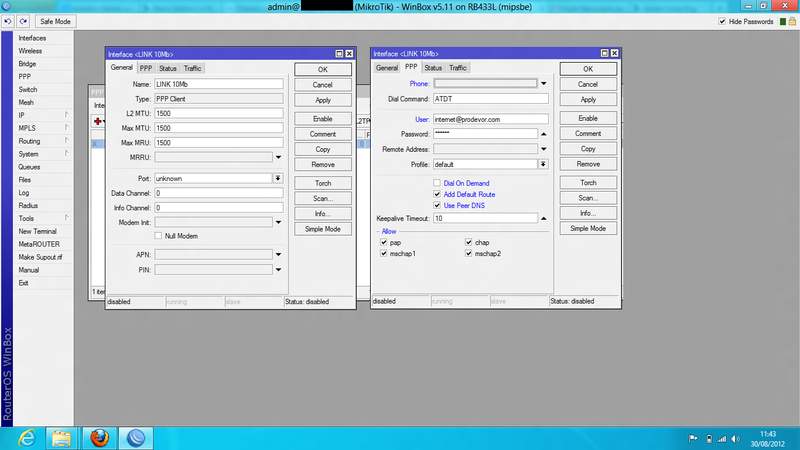This screenshot has width=800, height=450.
Task: Open Firefox from the taskbar
Action: (x=99, y=438)
